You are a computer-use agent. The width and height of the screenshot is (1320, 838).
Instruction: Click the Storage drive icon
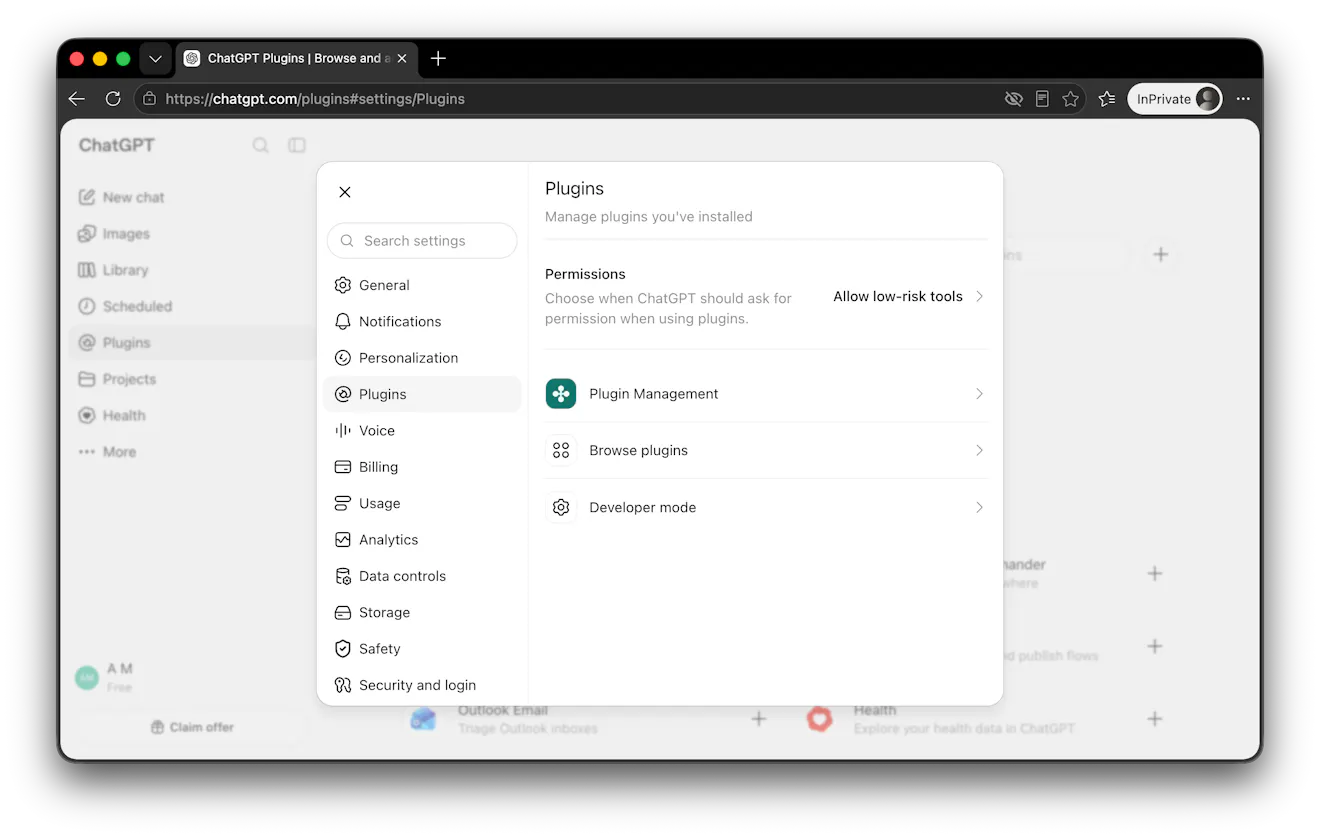pyautogui.click(x=343, y=612)
